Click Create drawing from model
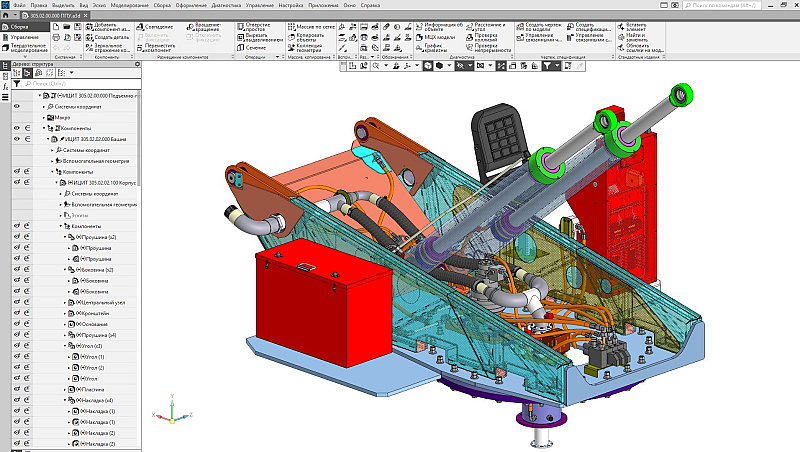This screenshot has height=452, width=800. [x=518, y=26]
